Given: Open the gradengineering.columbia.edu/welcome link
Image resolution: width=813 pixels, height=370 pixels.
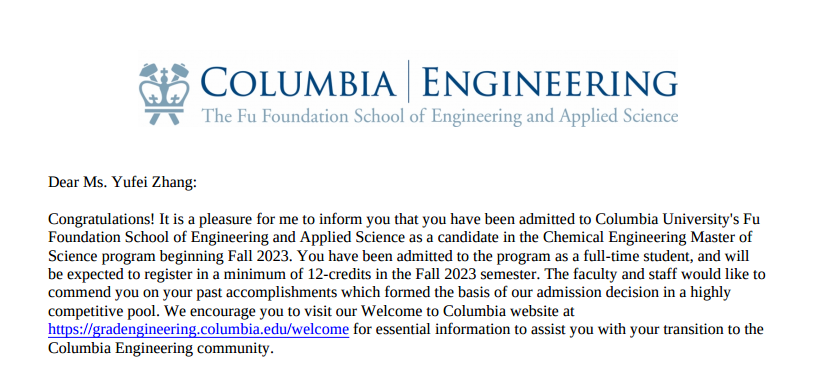Looking at the screenshot, I should coord(199,330).
